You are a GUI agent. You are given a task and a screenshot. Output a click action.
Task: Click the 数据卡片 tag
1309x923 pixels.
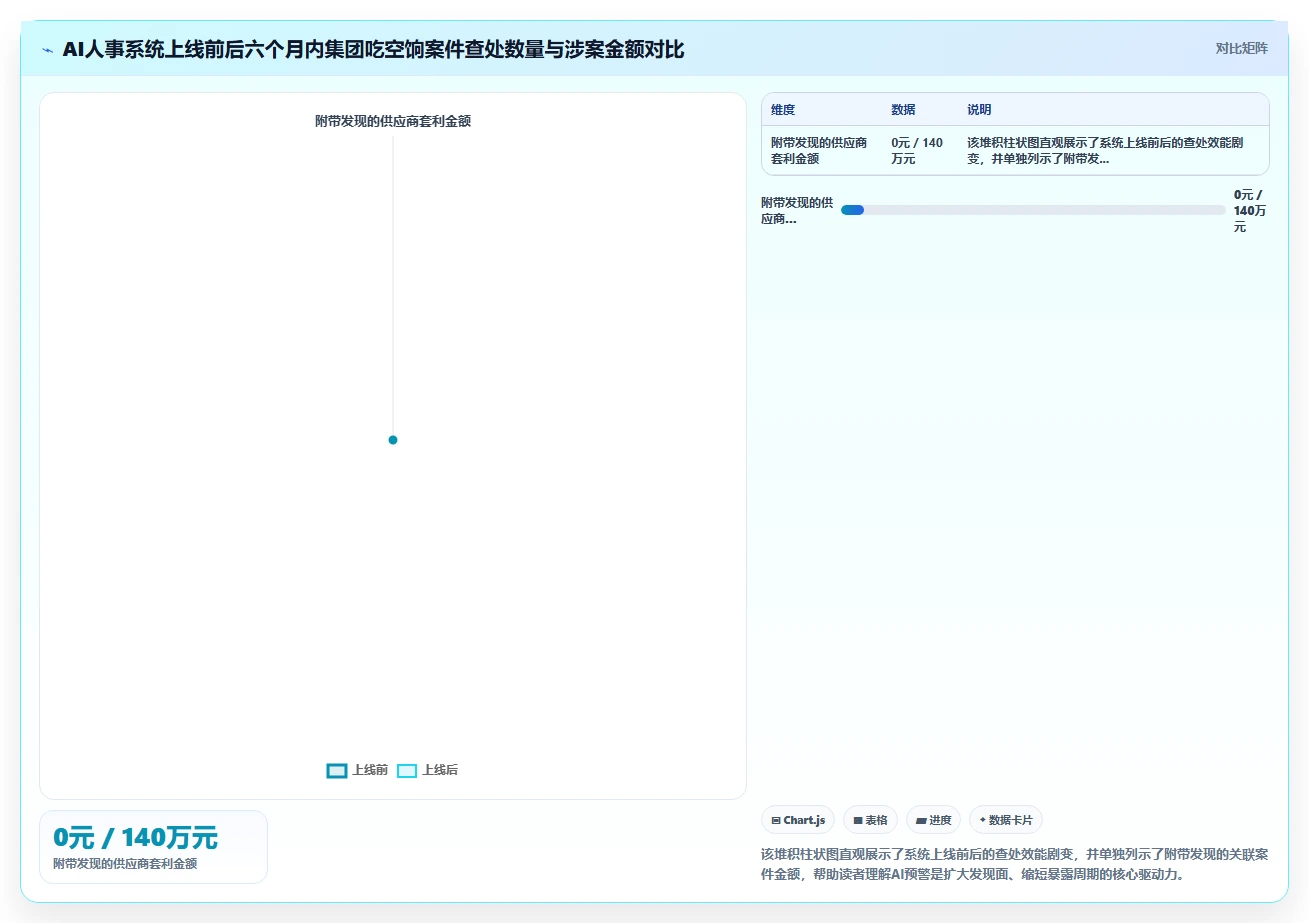pos(1005,820)
